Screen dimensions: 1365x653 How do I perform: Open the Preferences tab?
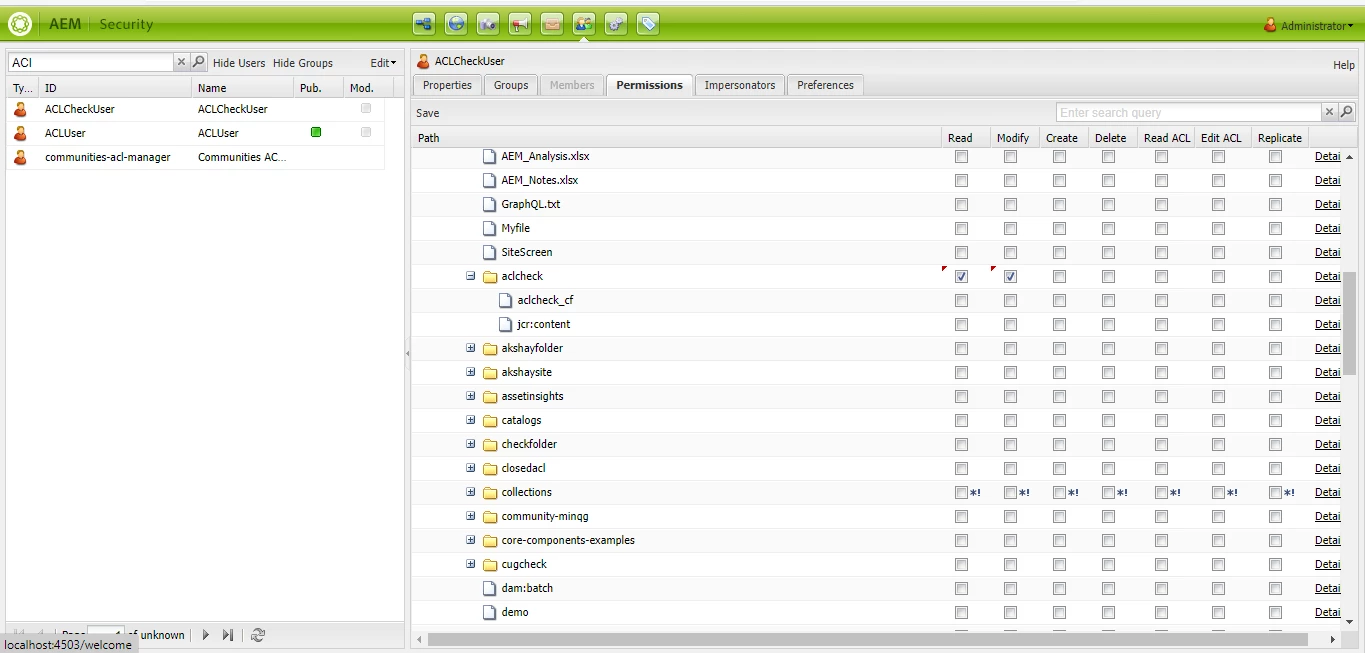click(x=825, y=85)
